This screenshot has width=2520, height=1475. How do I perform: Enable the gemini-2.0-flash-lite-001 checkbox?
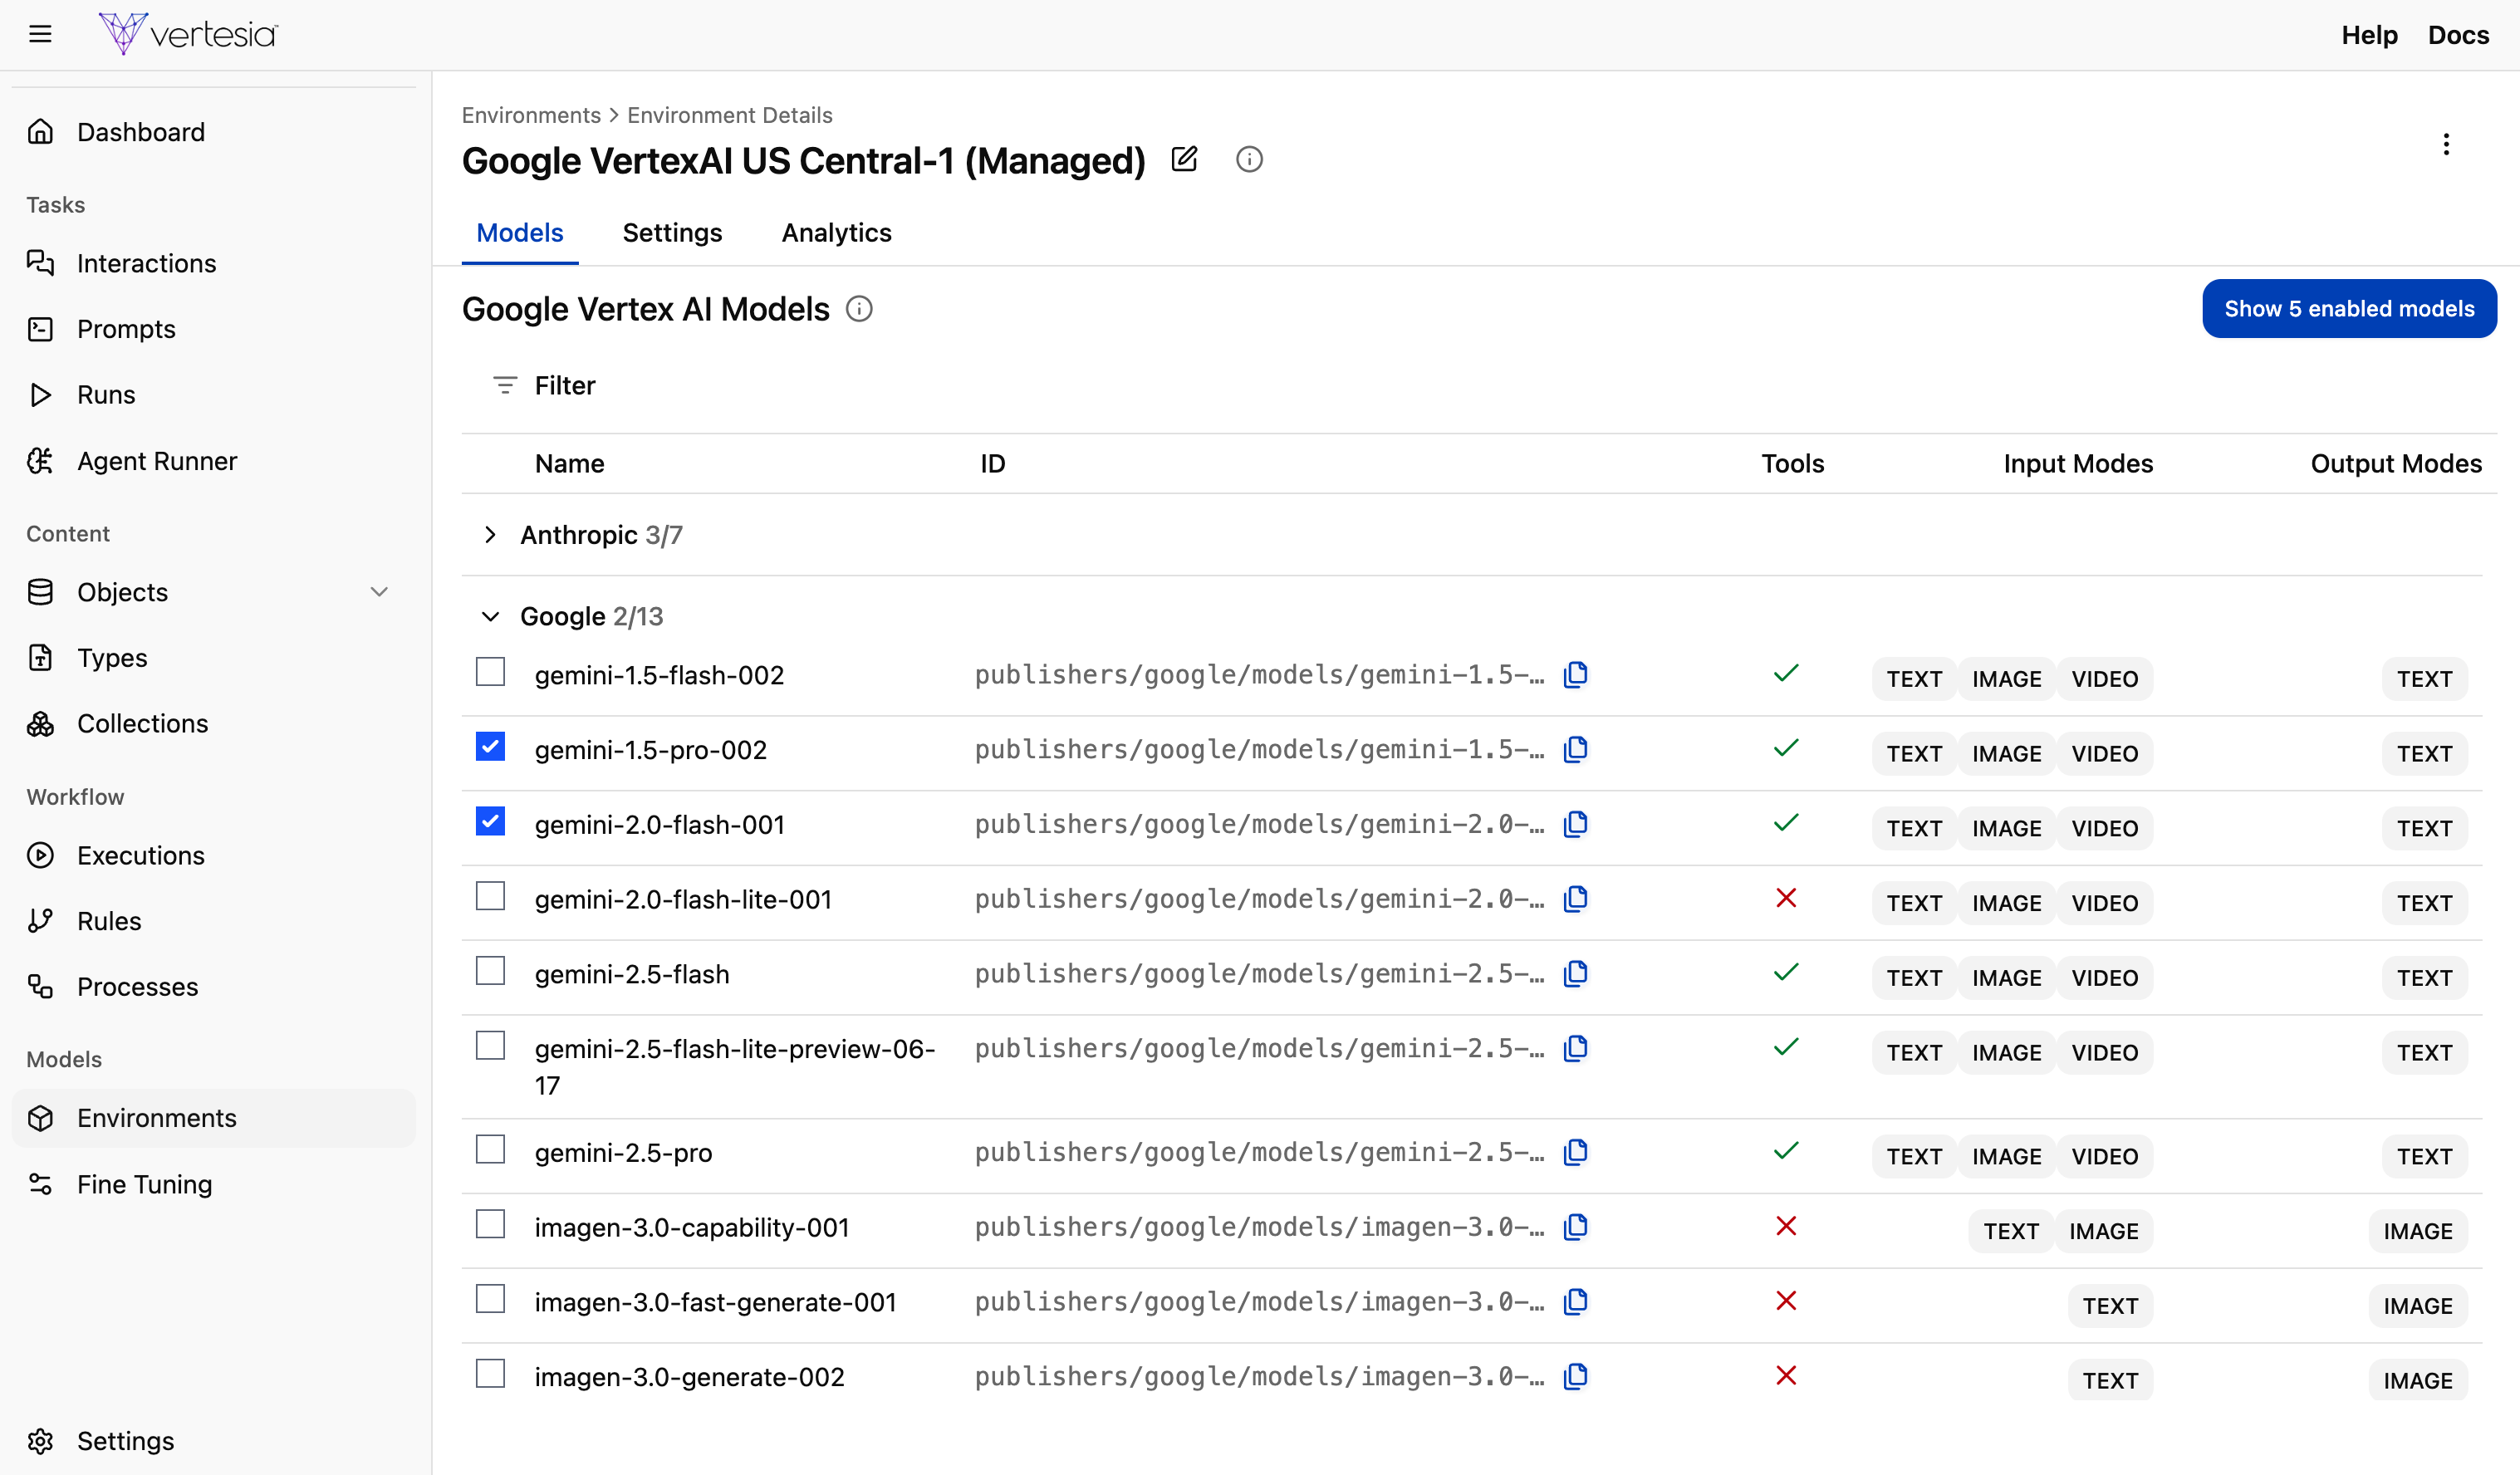coord(490,896)
